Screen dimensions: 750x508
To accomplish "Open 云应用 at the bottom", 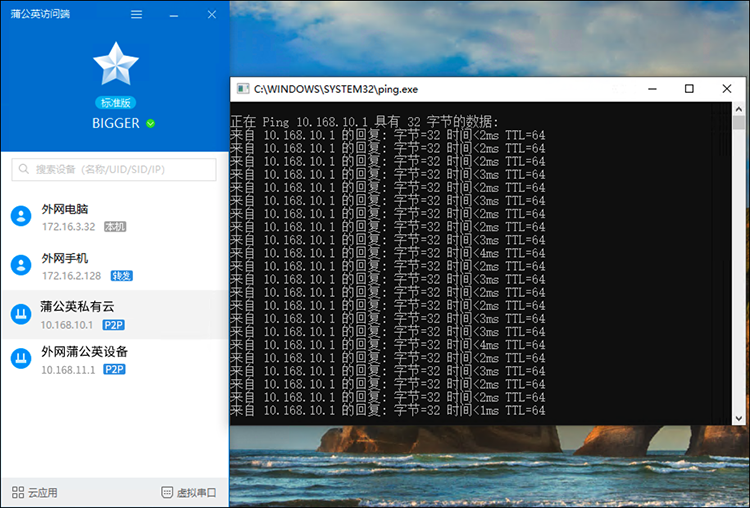I will pyautogui.click(x=34, y=493).
